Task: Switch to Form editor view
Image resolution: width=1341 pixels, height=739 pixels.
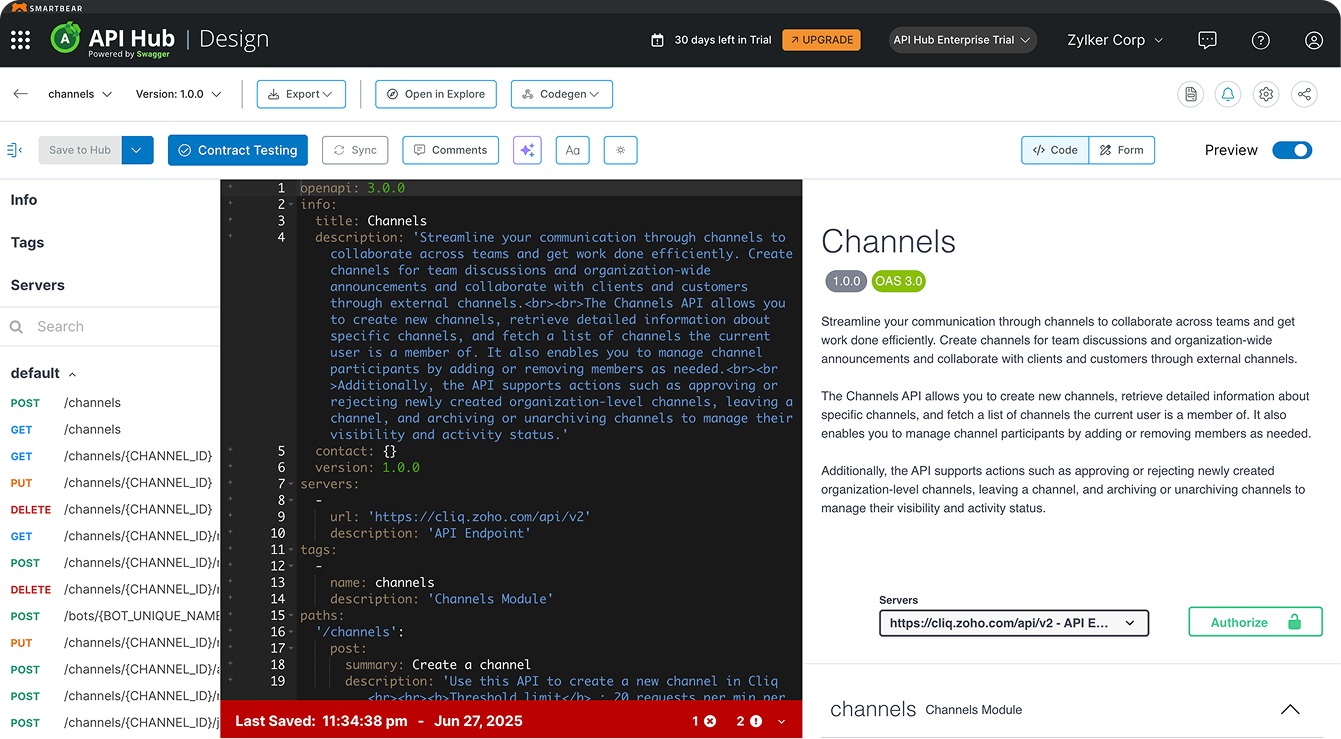Action: coord(1121,150)
